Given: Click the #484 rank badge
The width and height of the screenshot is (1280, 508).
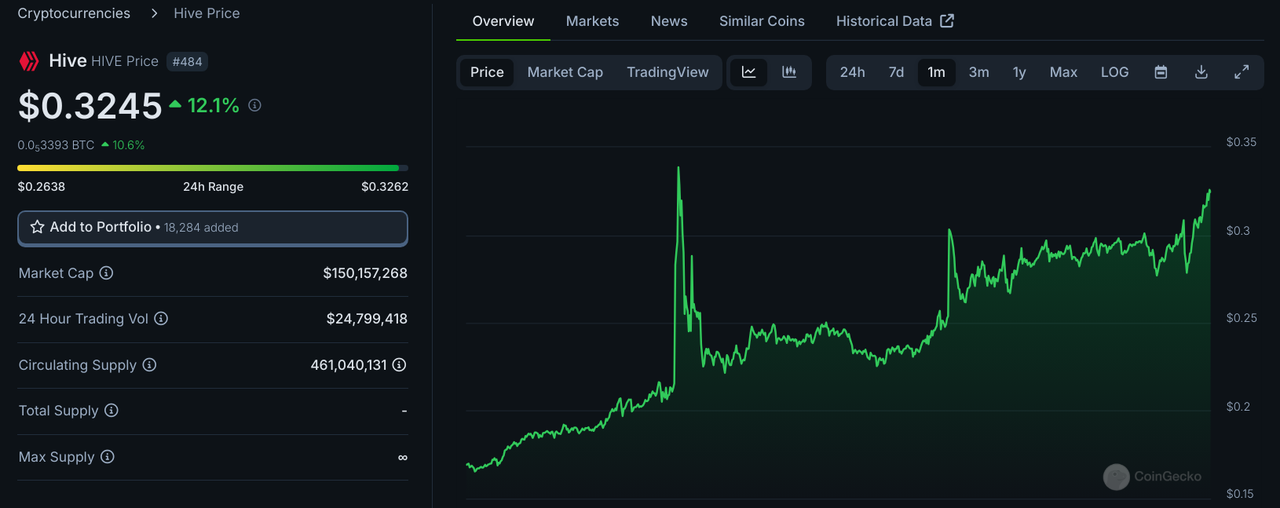Looking at the screenshot, I should pos(187,62).
